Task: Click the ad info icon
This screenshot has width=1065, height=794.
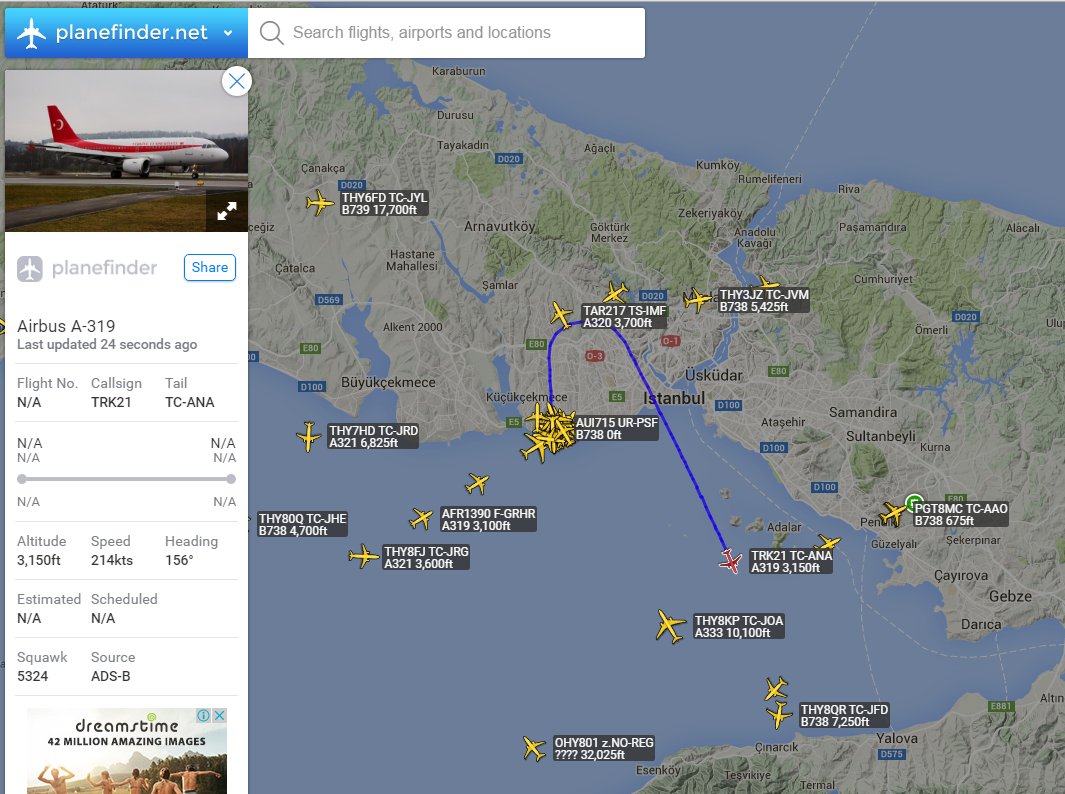Action: pyautogui.click(x=203, y=715)
